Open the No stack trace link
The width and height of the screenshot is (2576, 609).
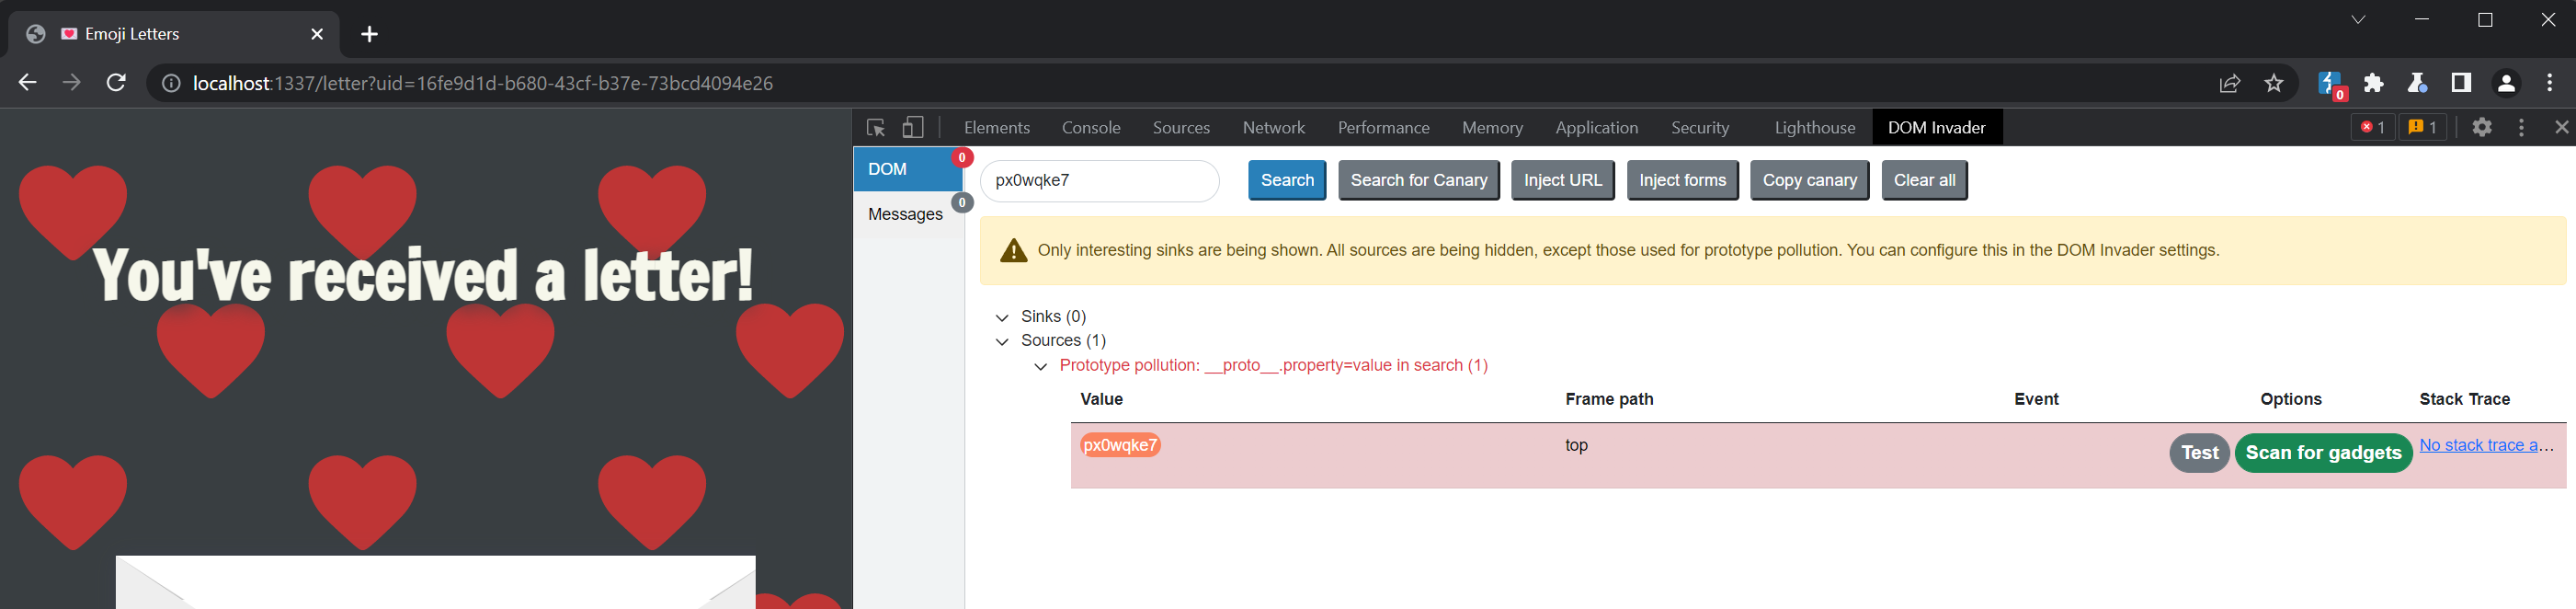2485,445
